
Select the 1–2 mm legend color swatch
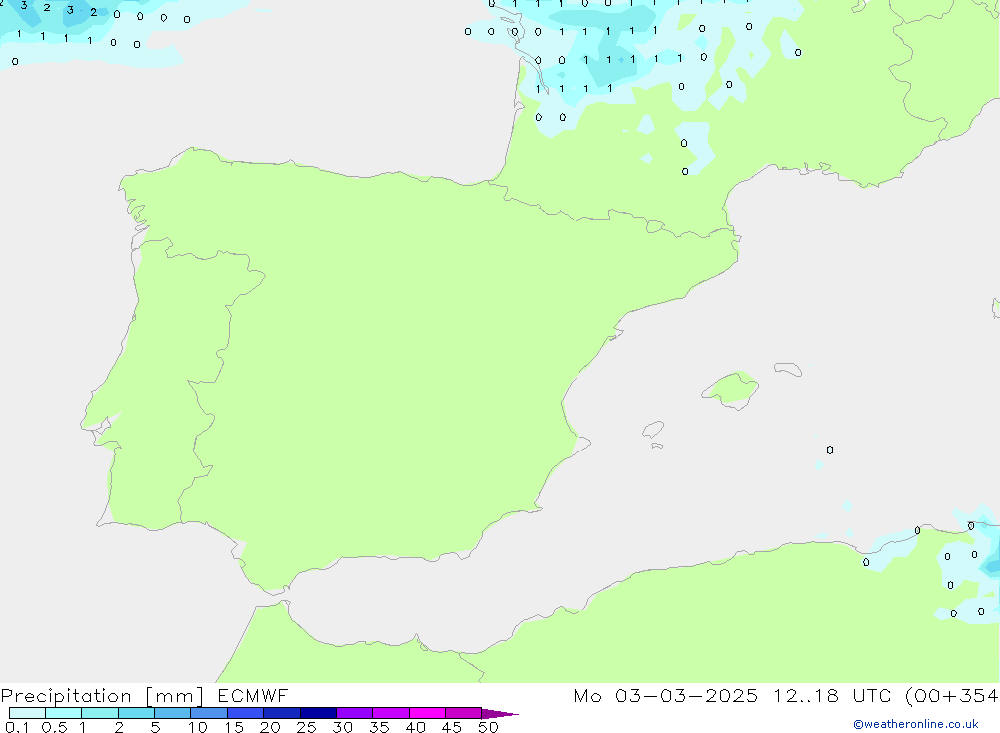pyautogui.click(x=99, y=713)
